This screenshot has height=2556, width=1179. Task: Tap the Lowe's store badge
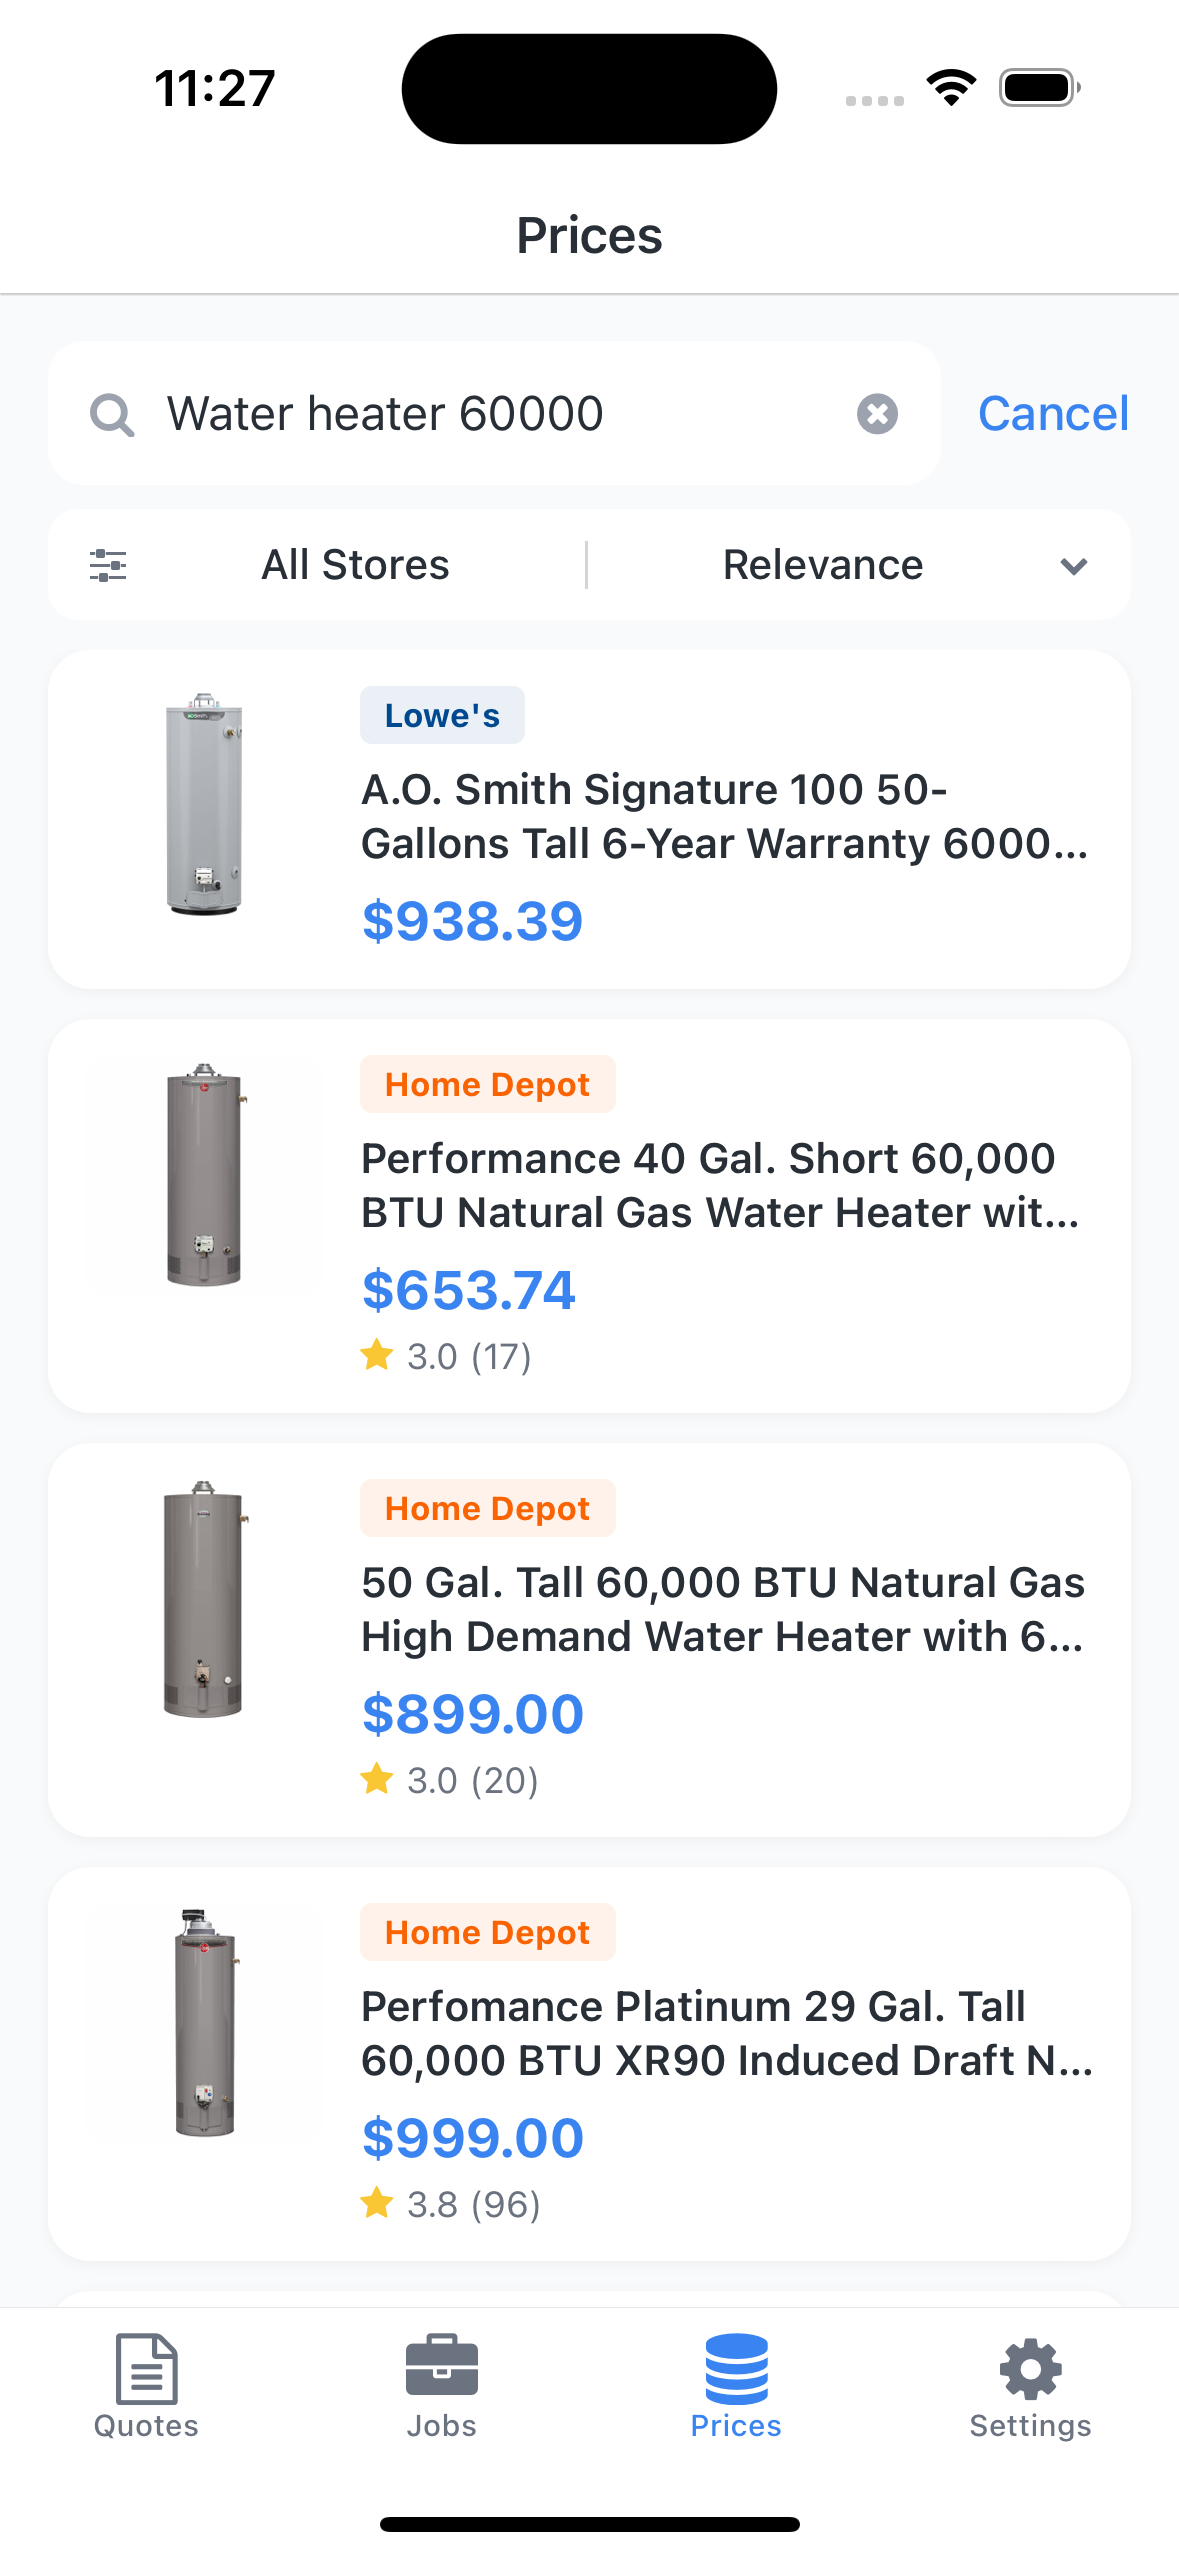click(x=442, y=716)
